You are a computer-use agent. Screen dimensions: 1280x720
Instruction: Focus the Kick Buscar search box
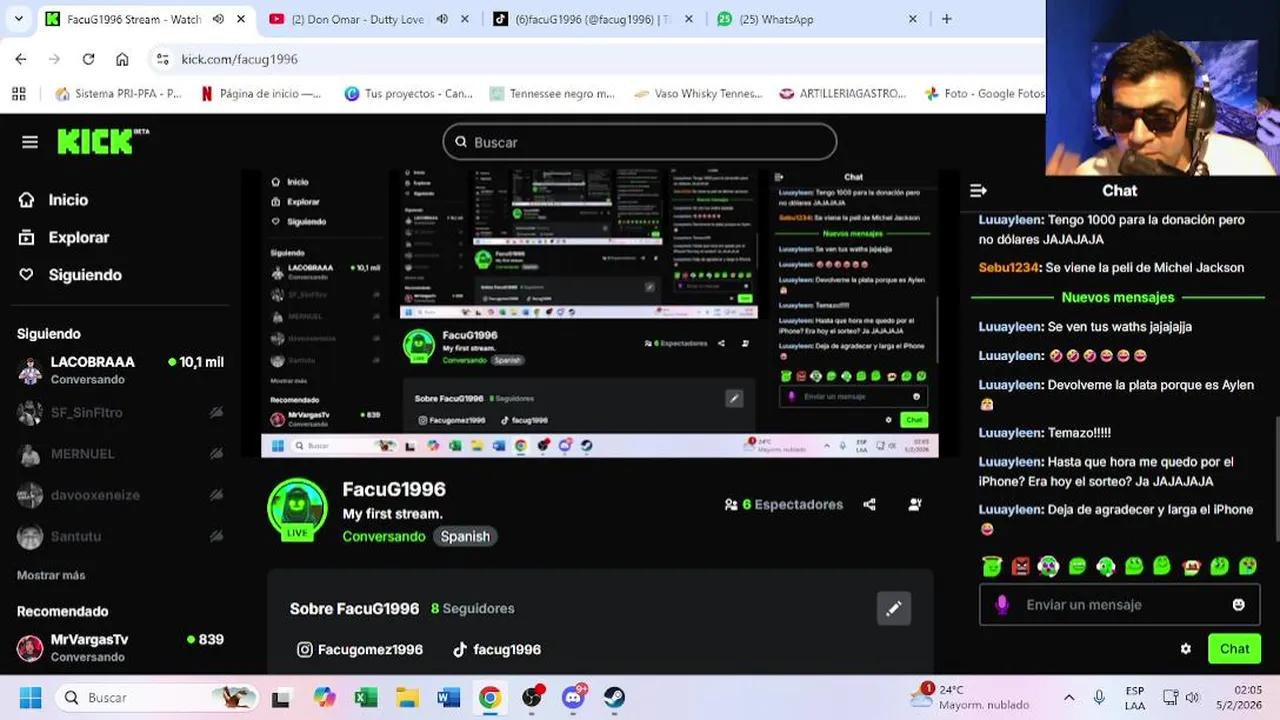pyautogui.click(x=640, y=142)
